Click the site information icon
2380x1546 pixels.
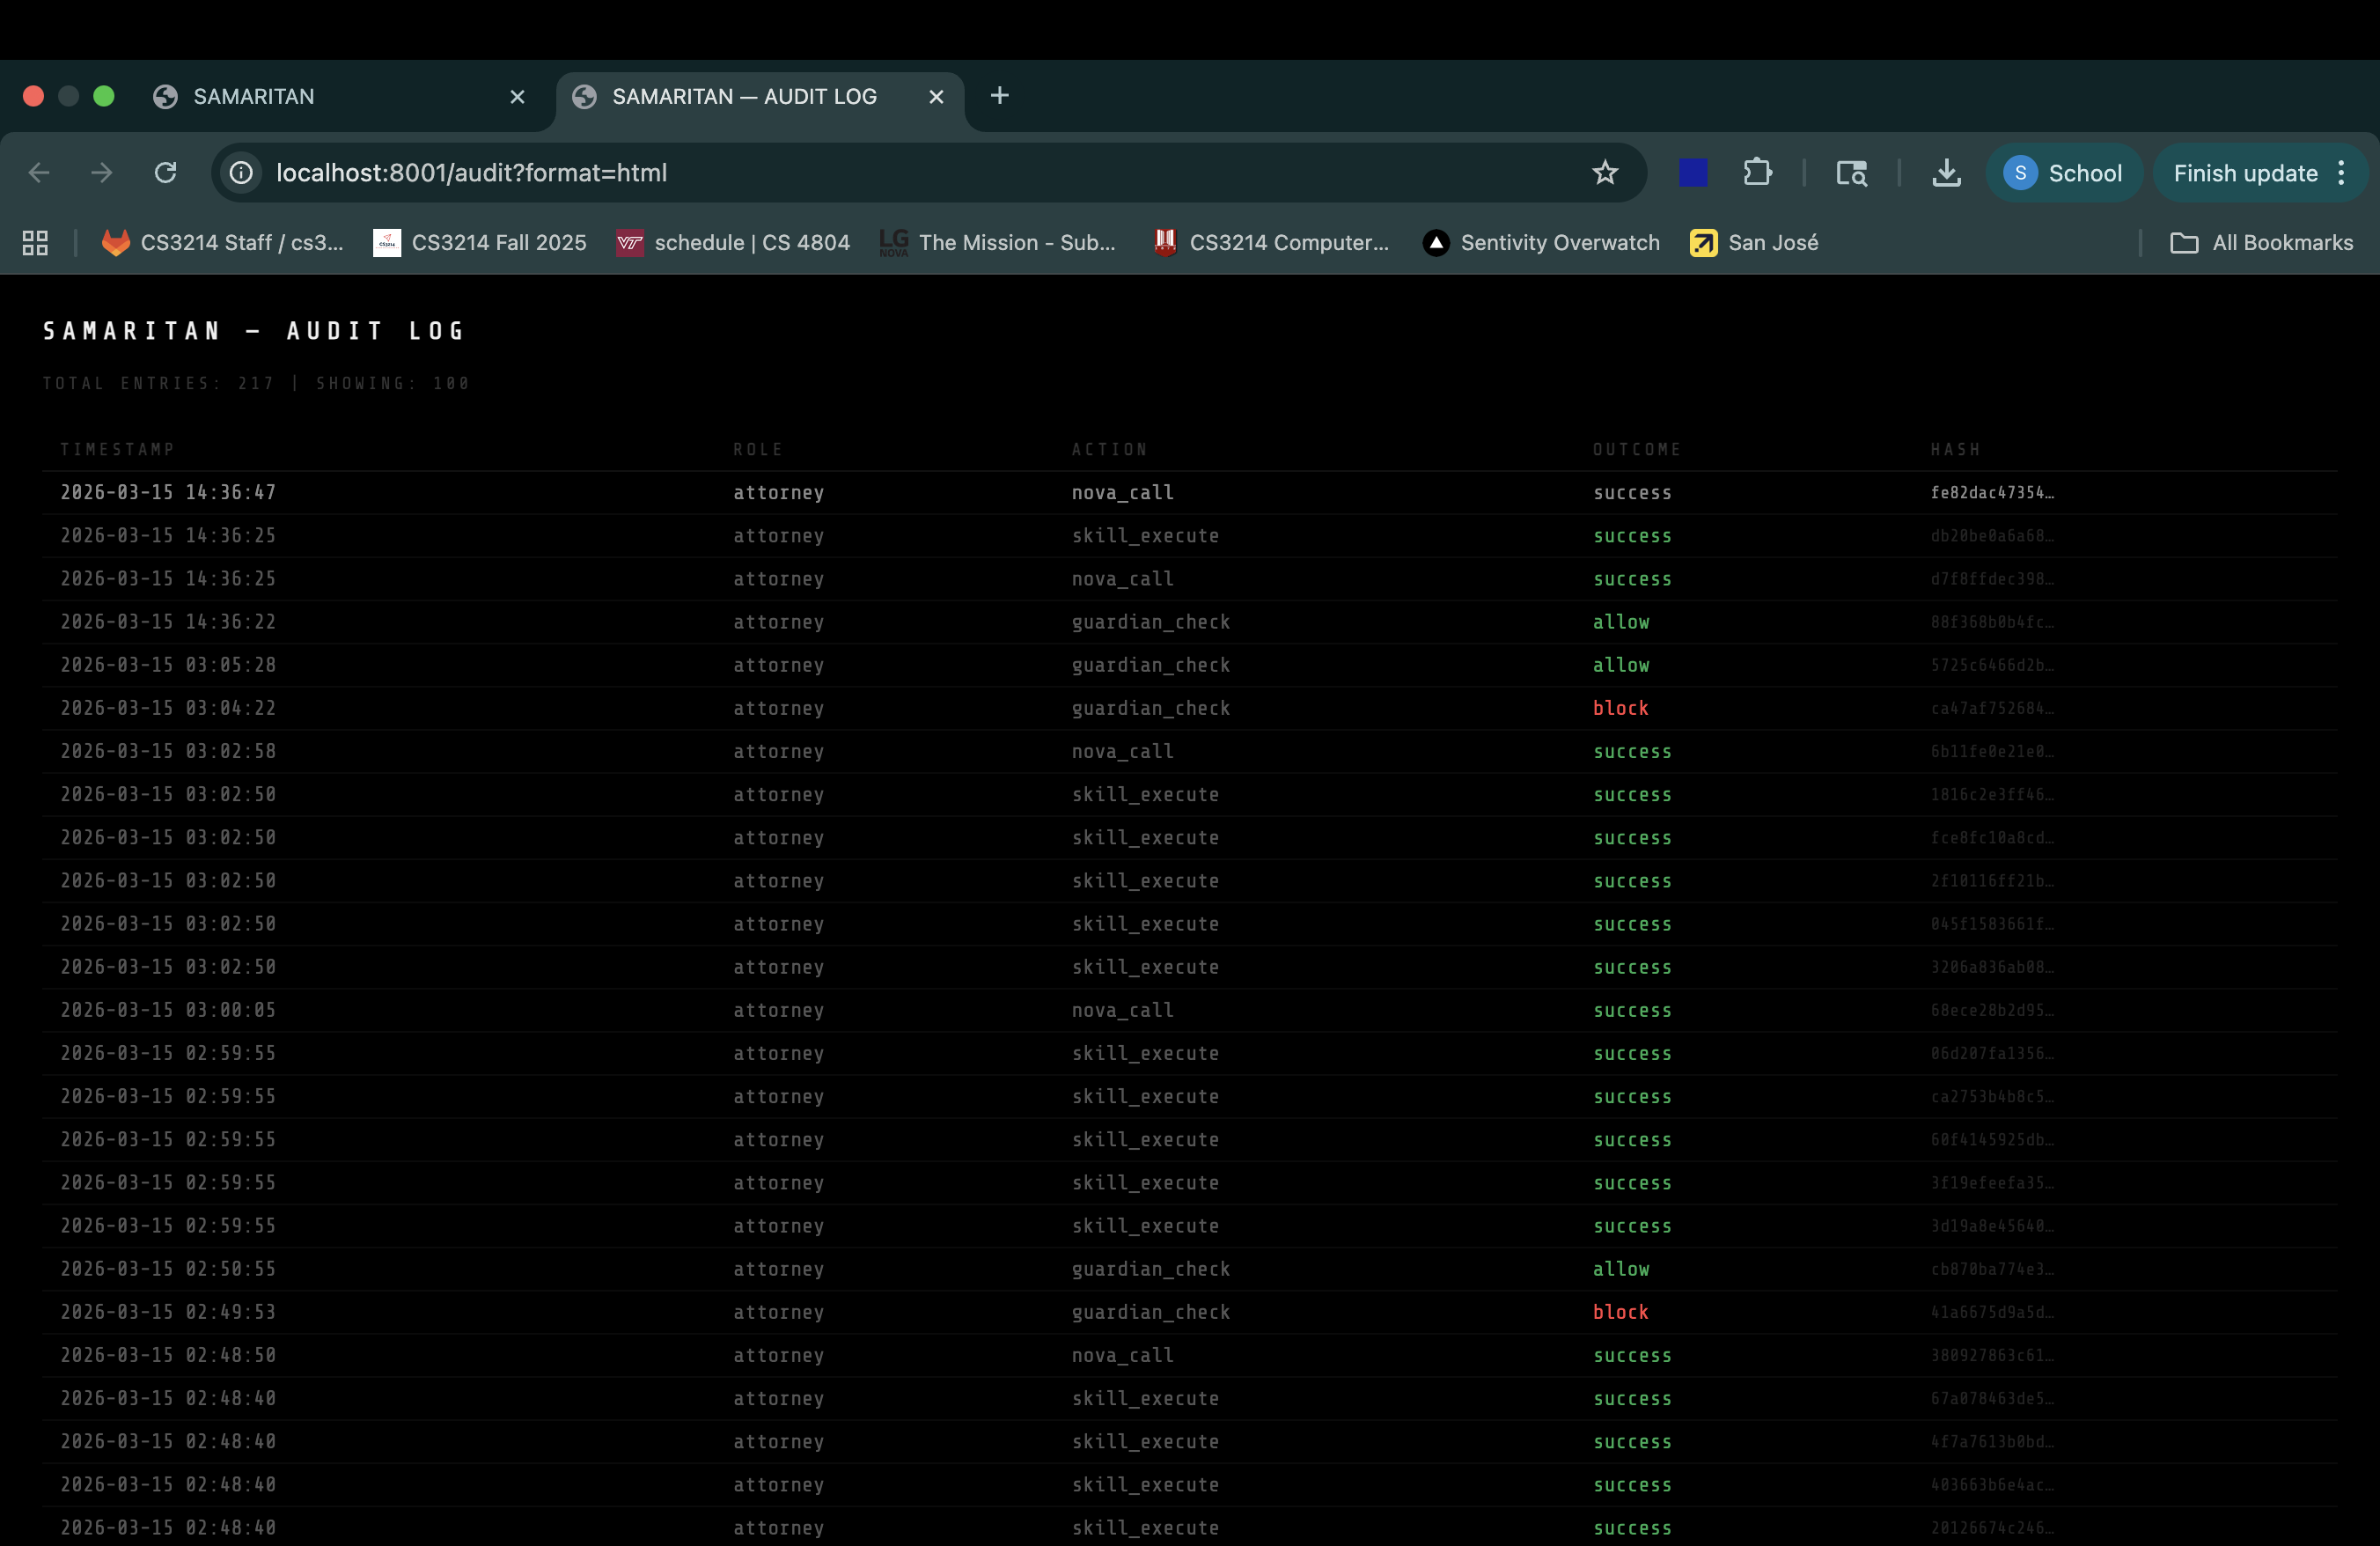[x=241, y=173]
